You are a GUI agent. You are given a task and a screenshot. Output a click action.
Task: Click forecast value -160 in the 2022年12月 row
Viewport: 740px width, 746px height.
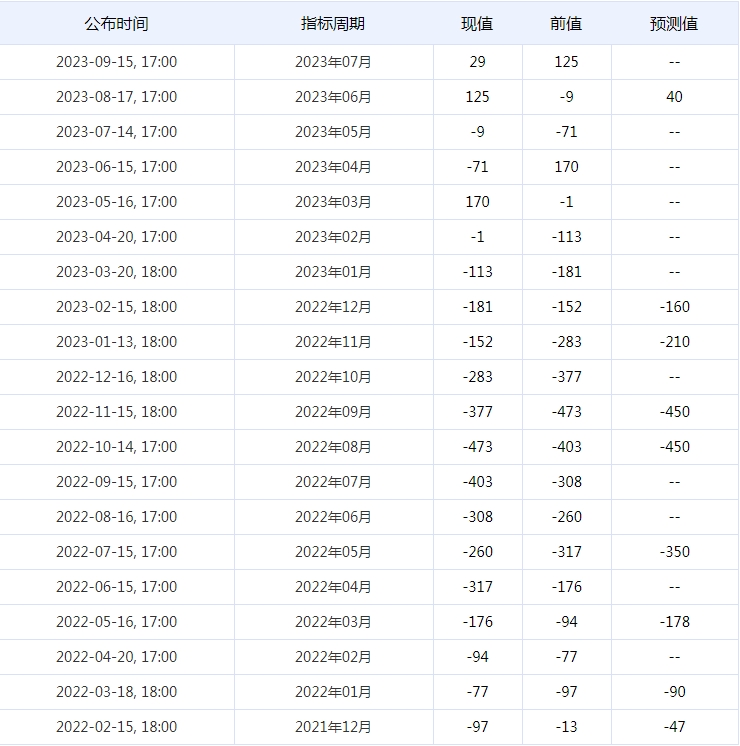click(x=674, y=307)
